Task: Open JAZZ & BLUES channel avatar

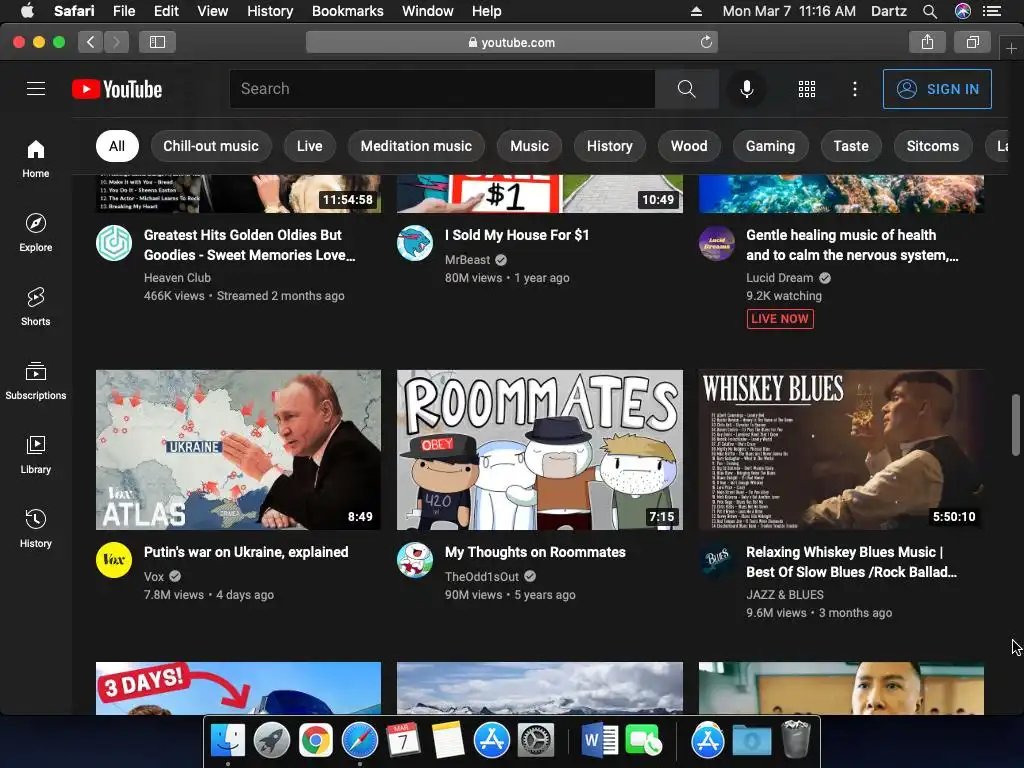Action: pyautogui.click(x=717, y=560)
